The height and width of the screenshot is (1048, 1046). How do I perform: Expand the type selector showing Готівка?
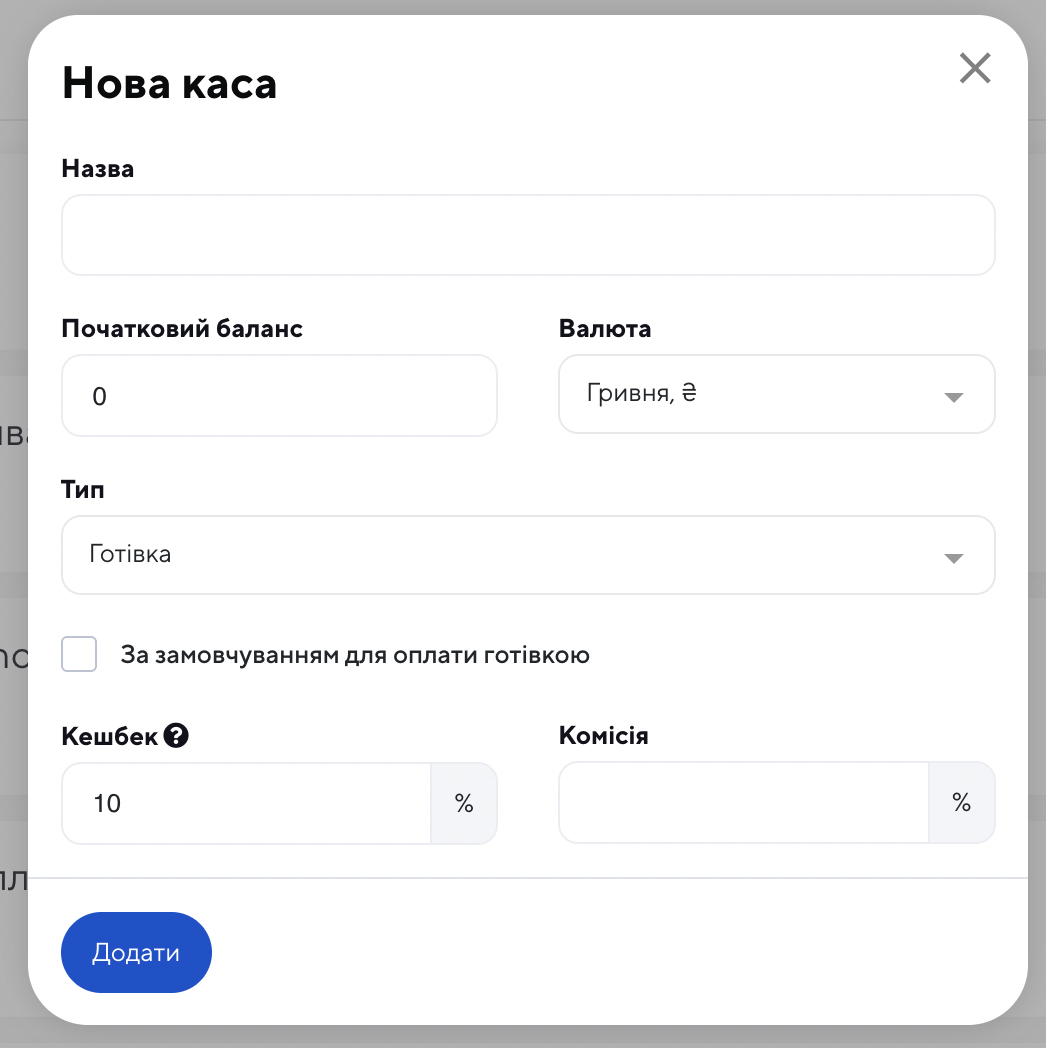[x=500, y=555]
